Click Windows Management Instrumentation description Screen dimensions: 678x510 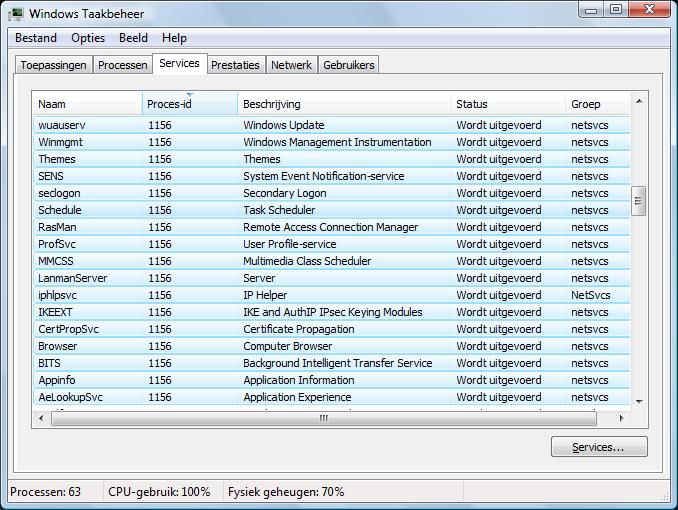point(337,142)
